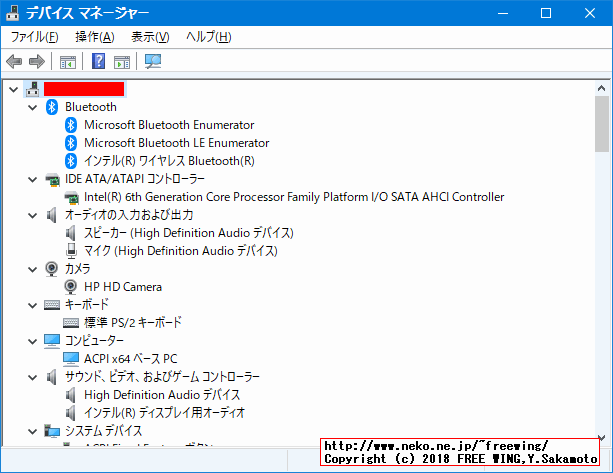The height and width of the screenshot is (473, 613).
Task: Collapse the キーボード category
Action: click(33, 305)
